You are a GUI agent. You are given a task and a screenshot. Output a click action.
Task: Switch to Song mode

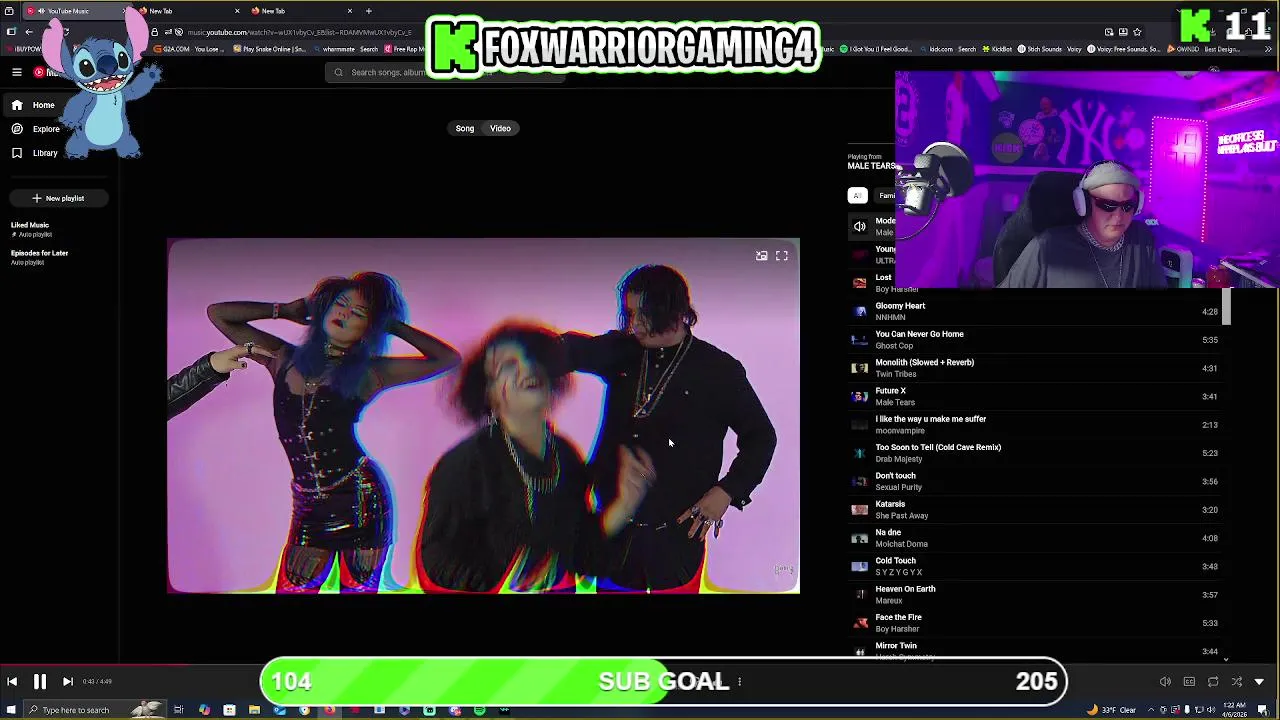click(465, 128)
